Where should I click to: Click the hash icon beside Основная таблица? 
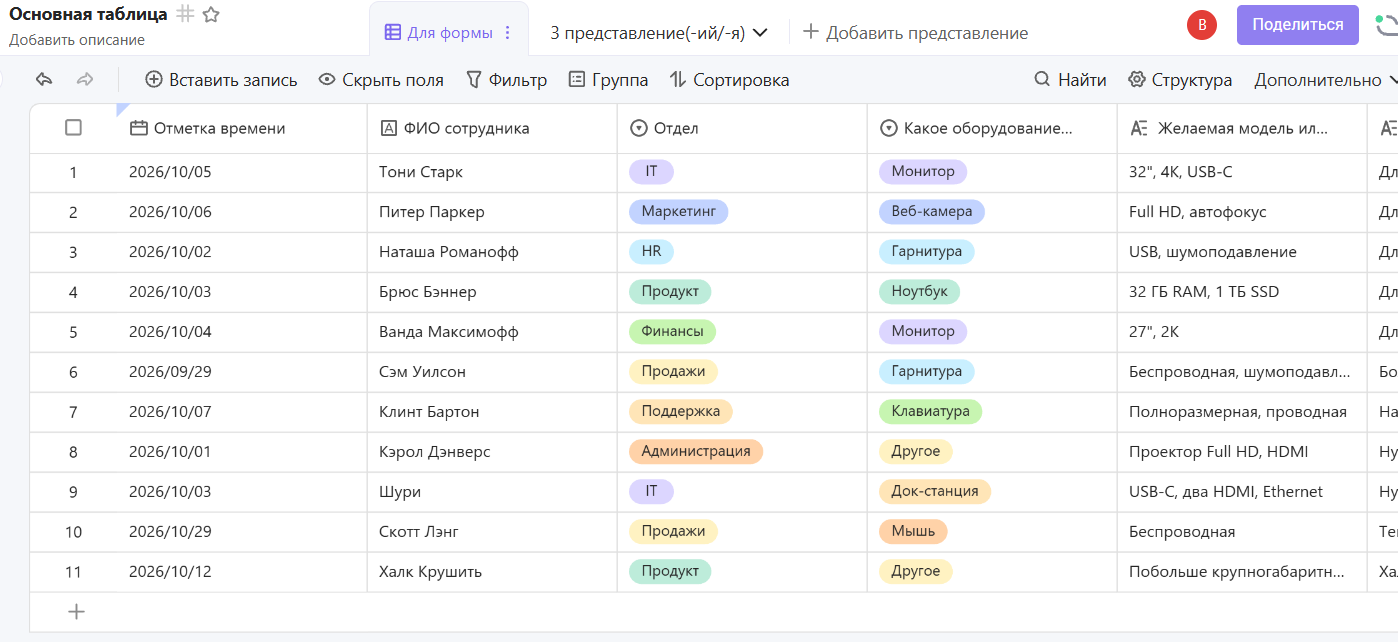pos(185,14)
